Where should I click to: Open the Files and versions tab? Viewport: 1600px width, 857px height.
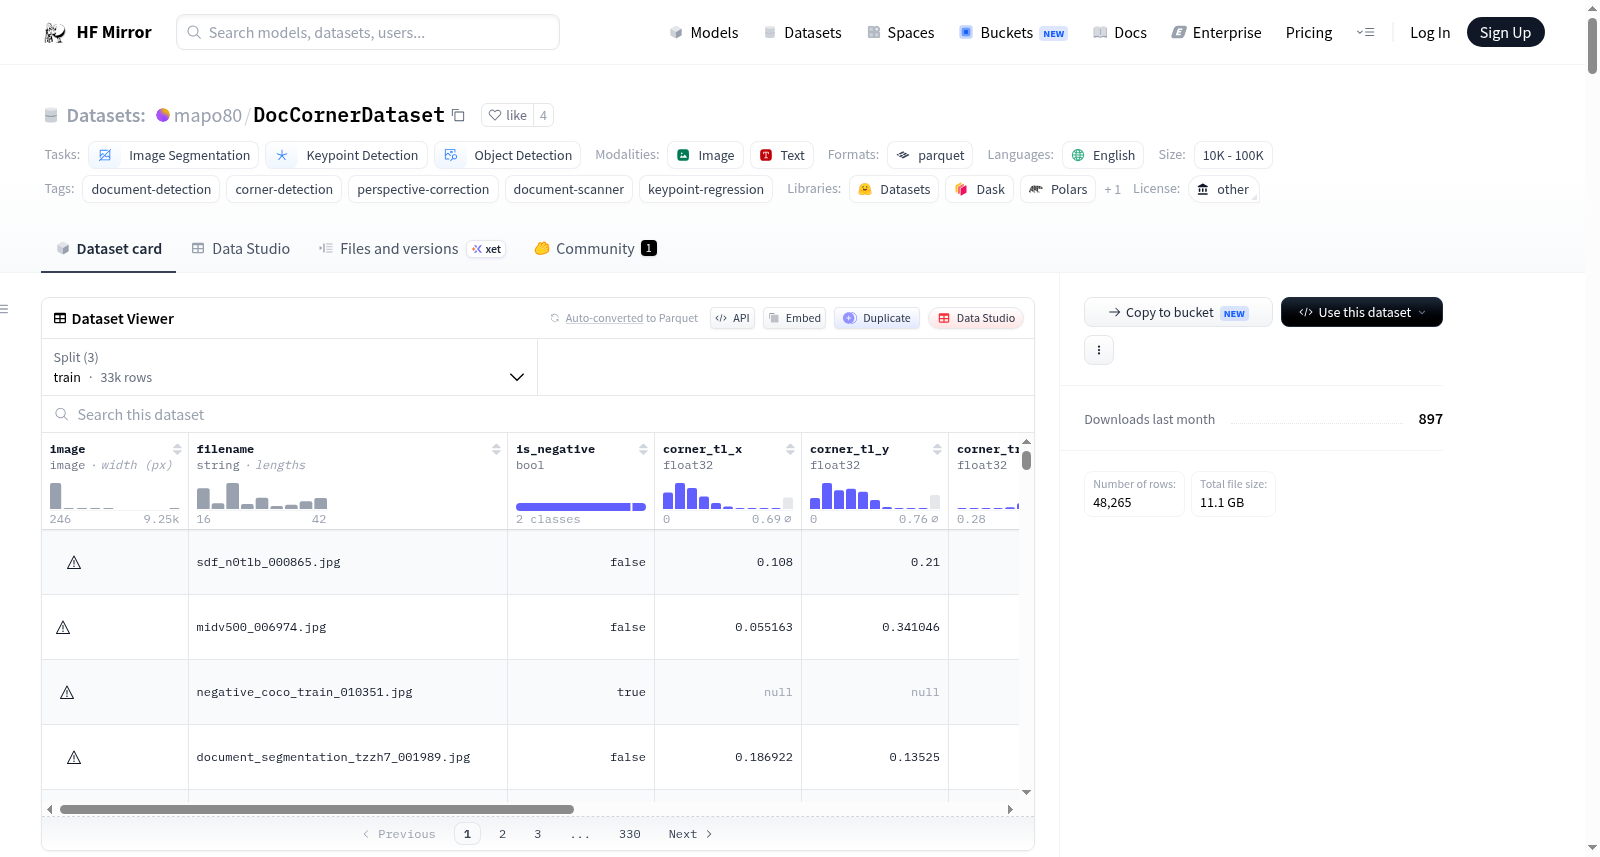[x=412, y=249]
